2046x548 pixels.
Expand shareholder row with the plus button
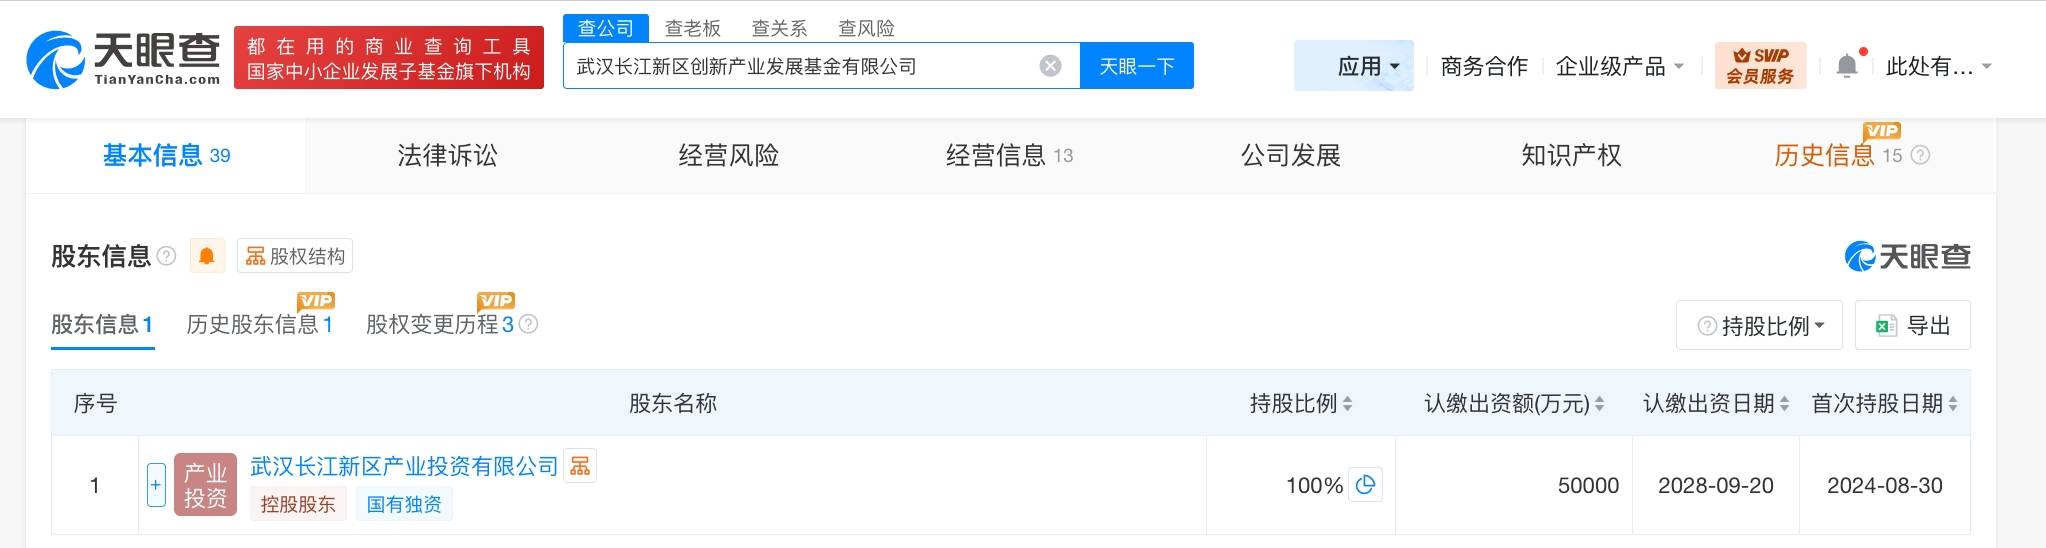pos(156,485)
